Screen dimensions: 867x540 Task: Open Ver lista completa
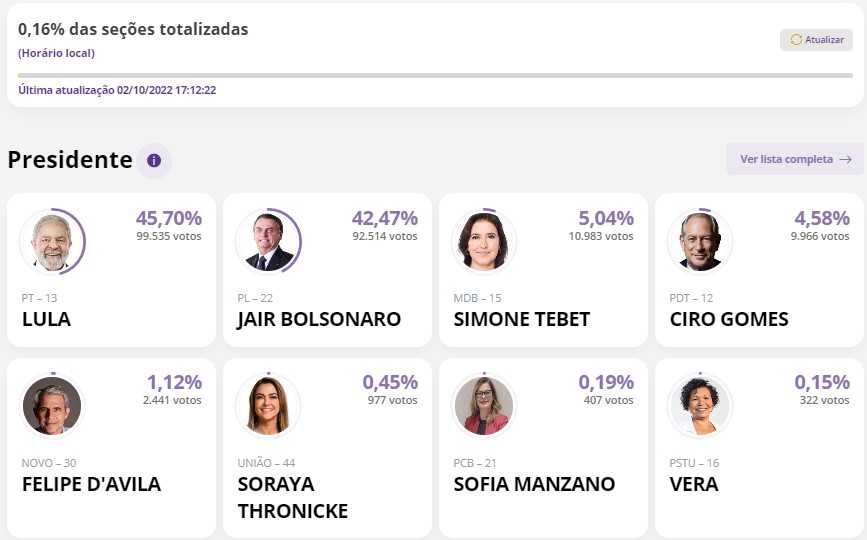tap(787, 159)
